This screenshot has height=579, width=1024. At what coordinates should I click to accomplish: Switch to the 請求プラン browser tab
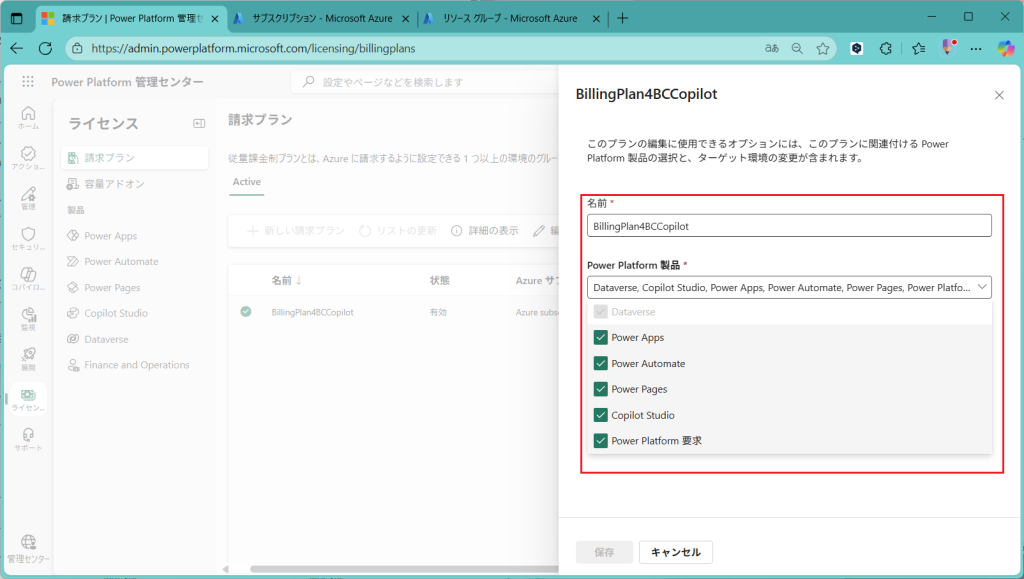coord(132,18)
